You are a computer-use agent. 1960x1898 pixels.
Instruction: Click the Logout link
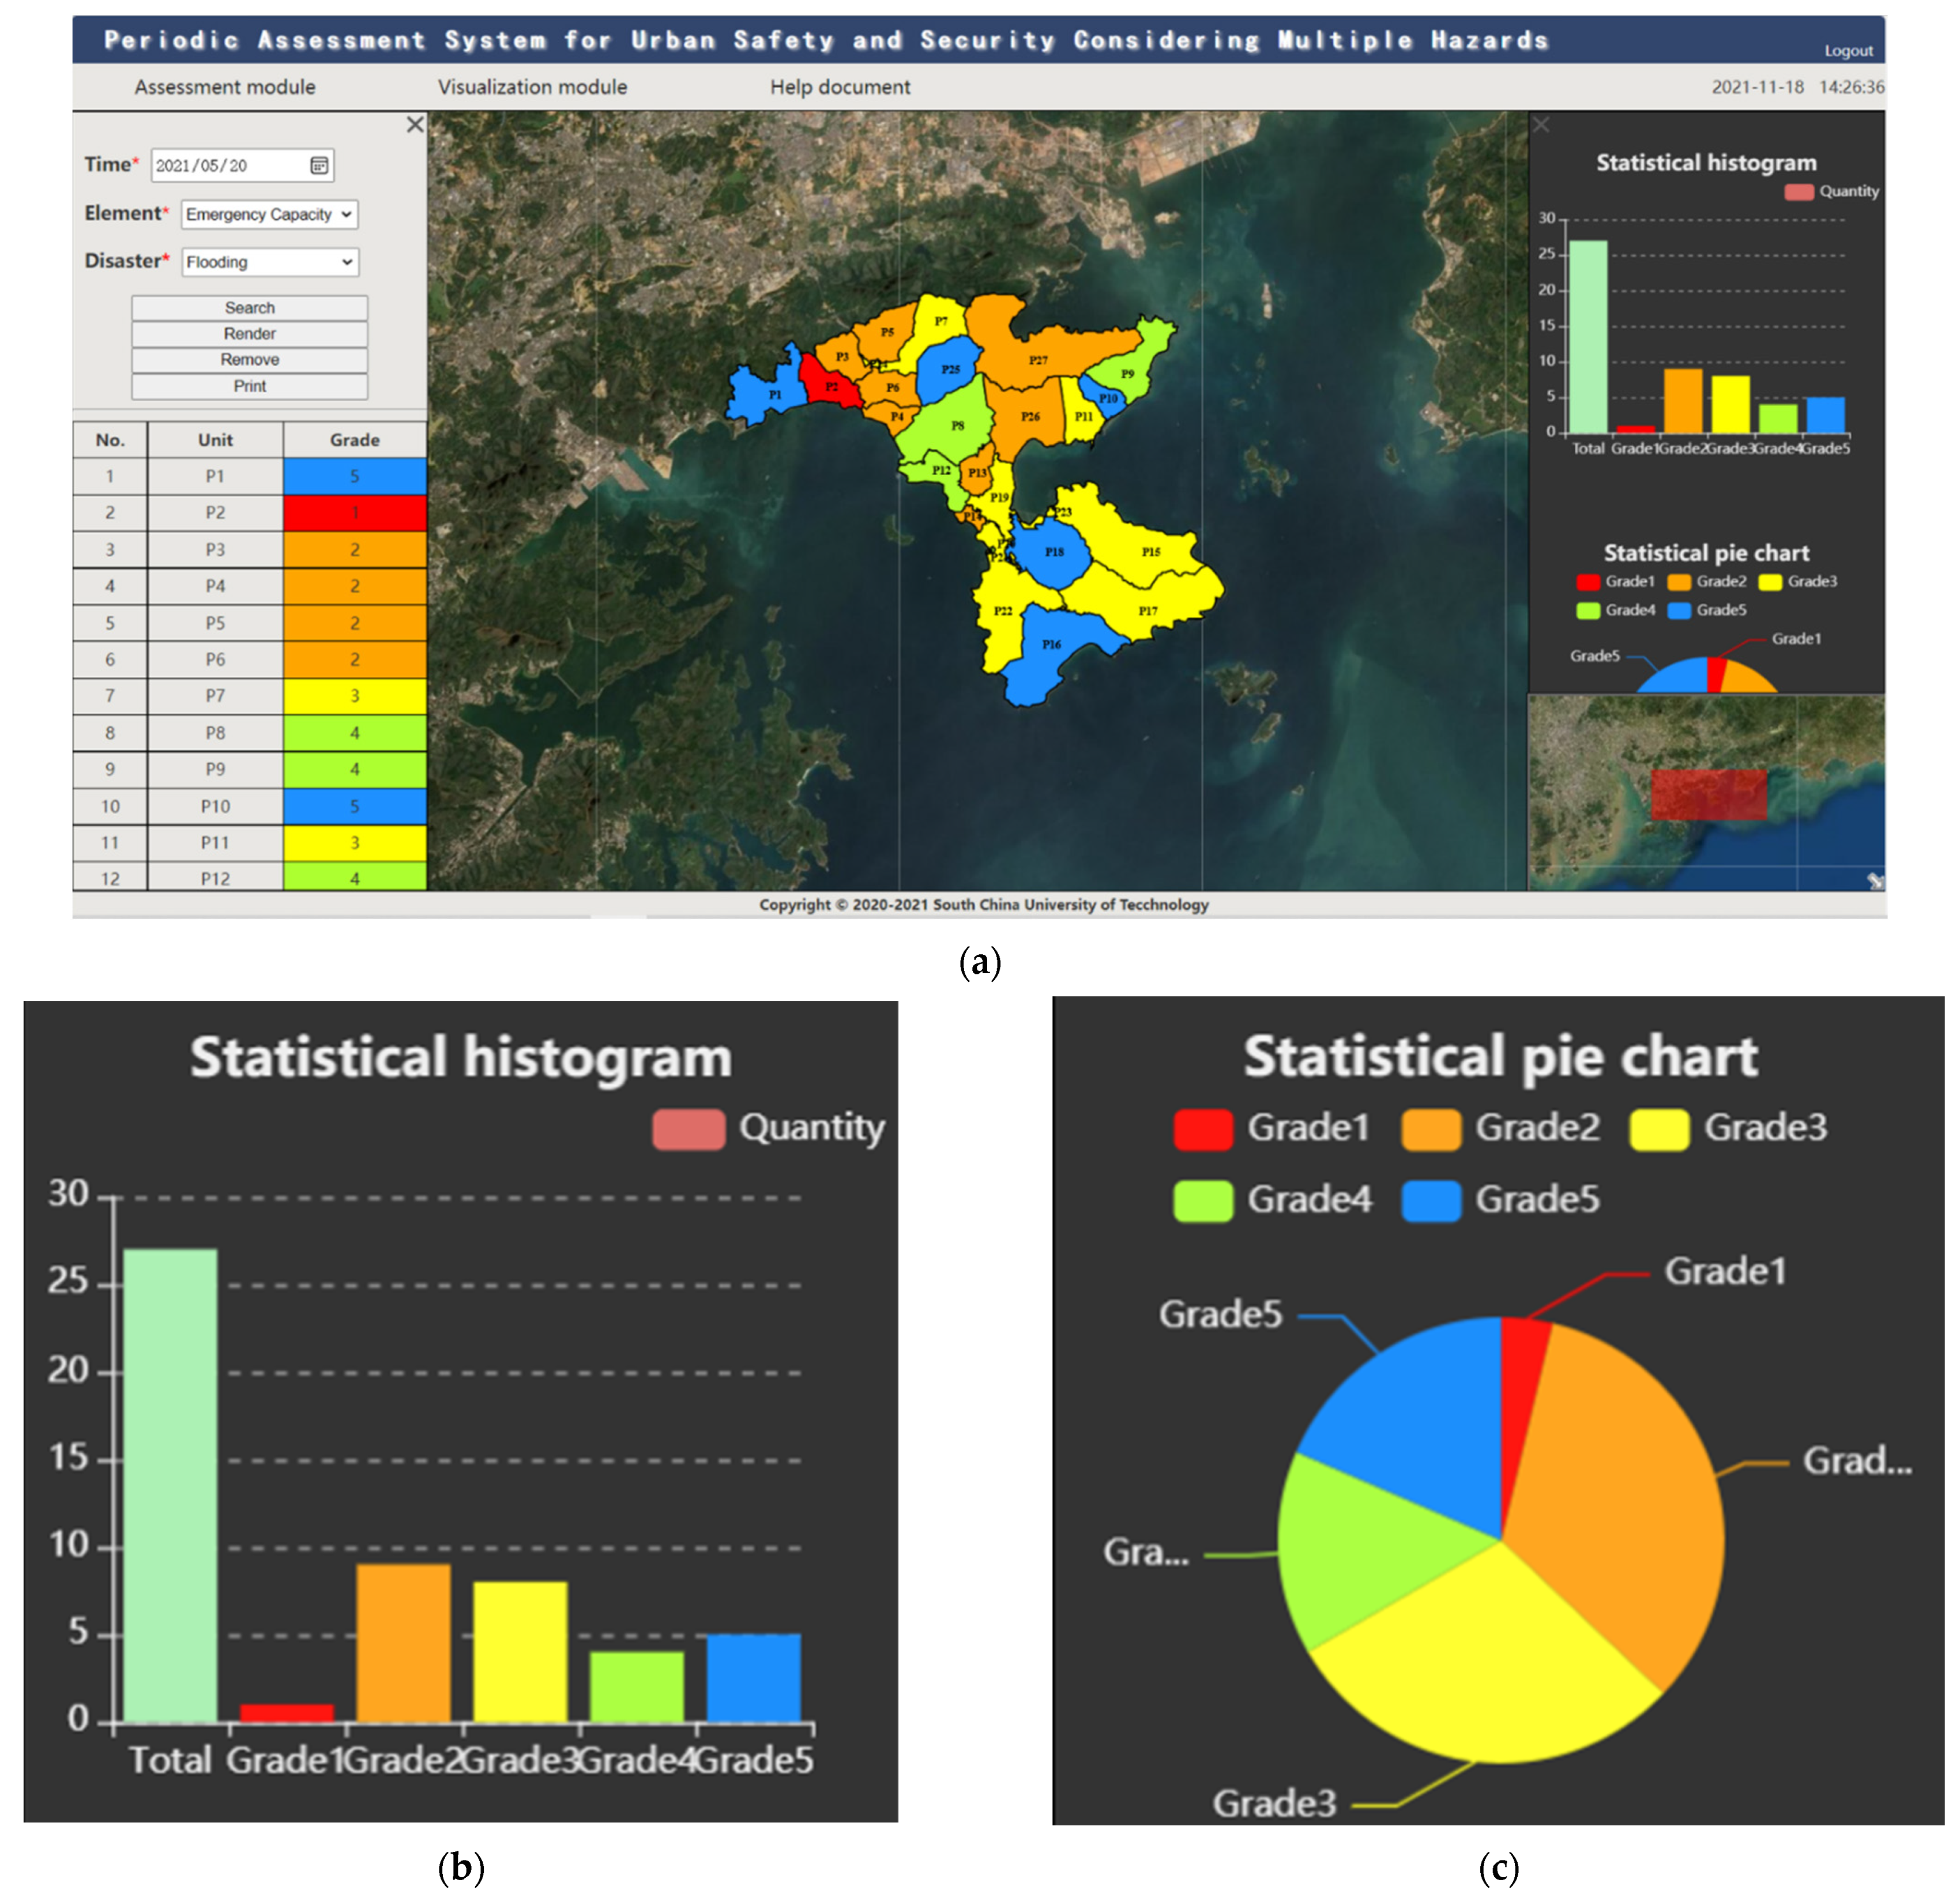[x=1848, y=51]
